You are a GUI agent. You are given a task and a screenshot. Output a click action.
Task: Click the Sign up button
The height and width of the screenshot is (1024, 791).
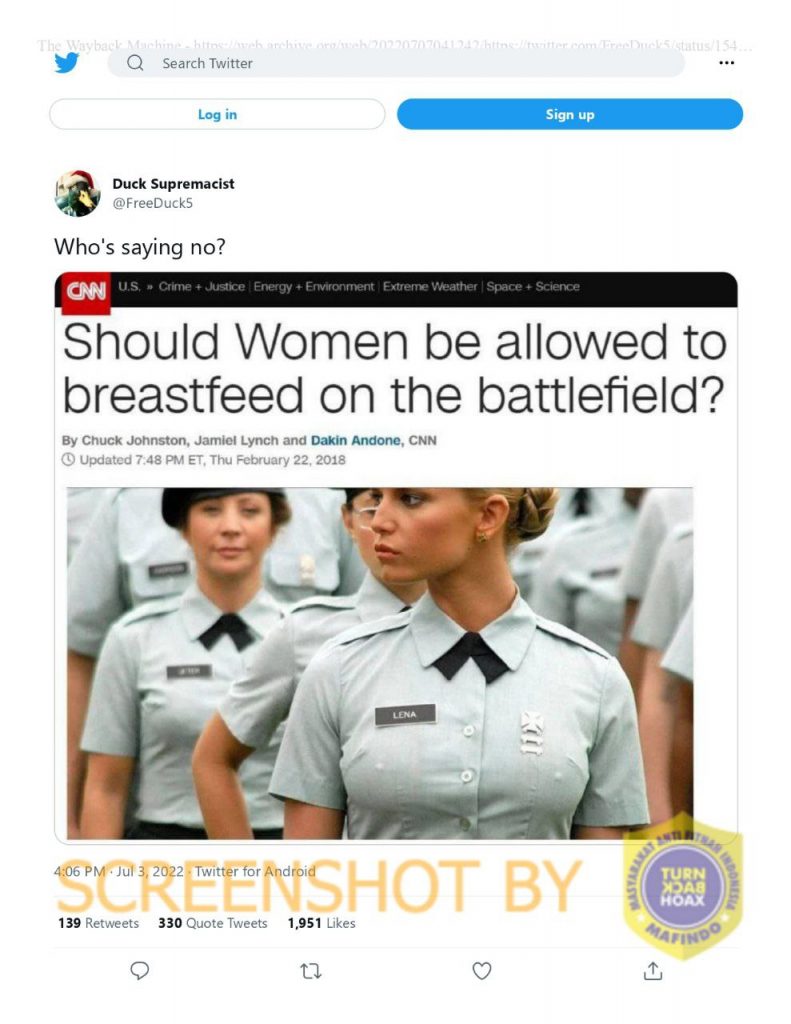coord(570,114)
